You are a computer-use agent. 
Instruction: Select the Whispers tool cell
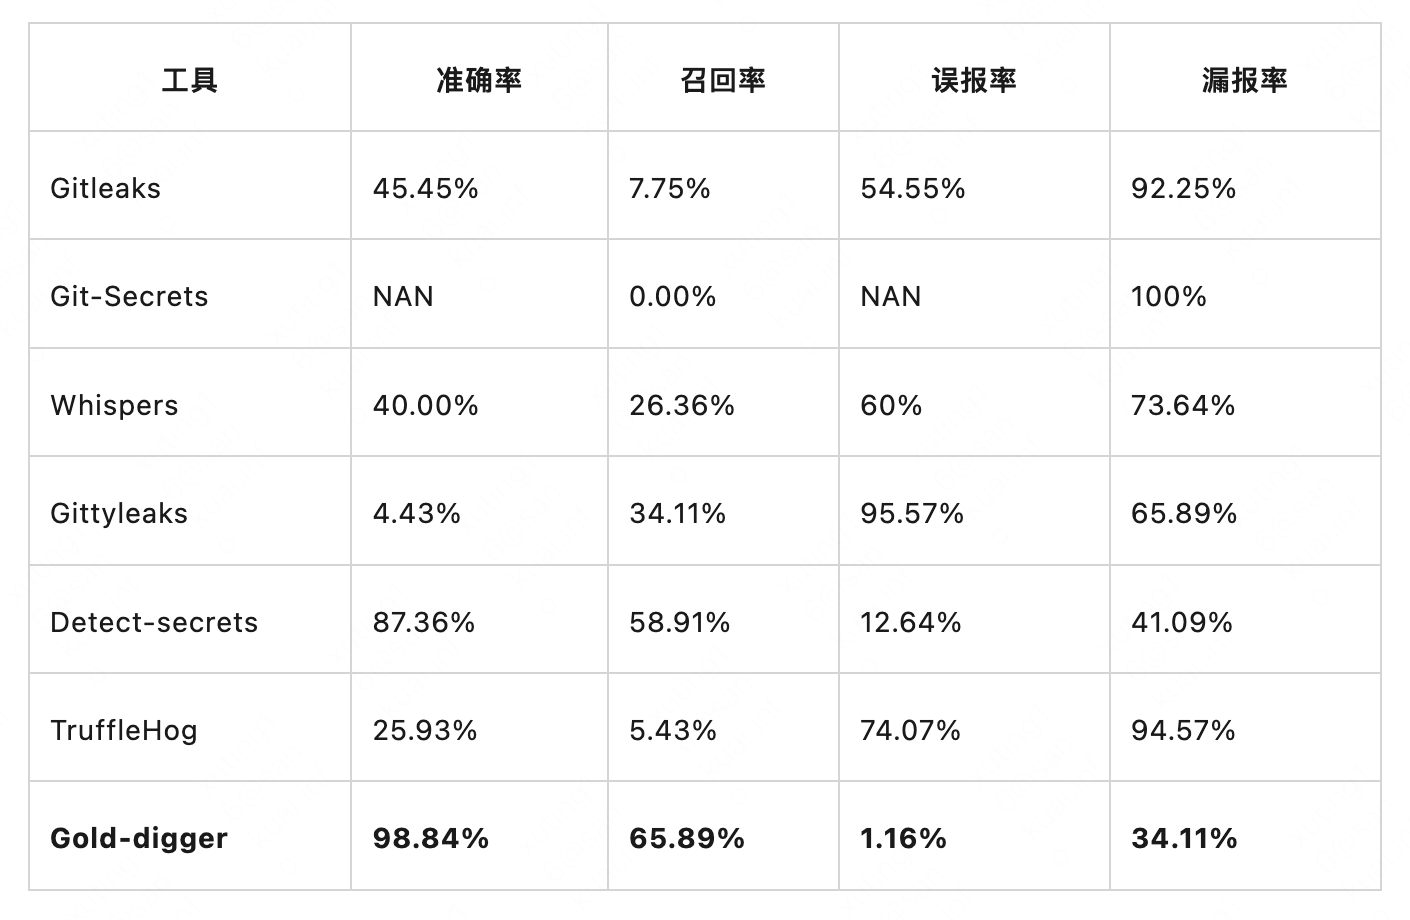coord(114,405)
